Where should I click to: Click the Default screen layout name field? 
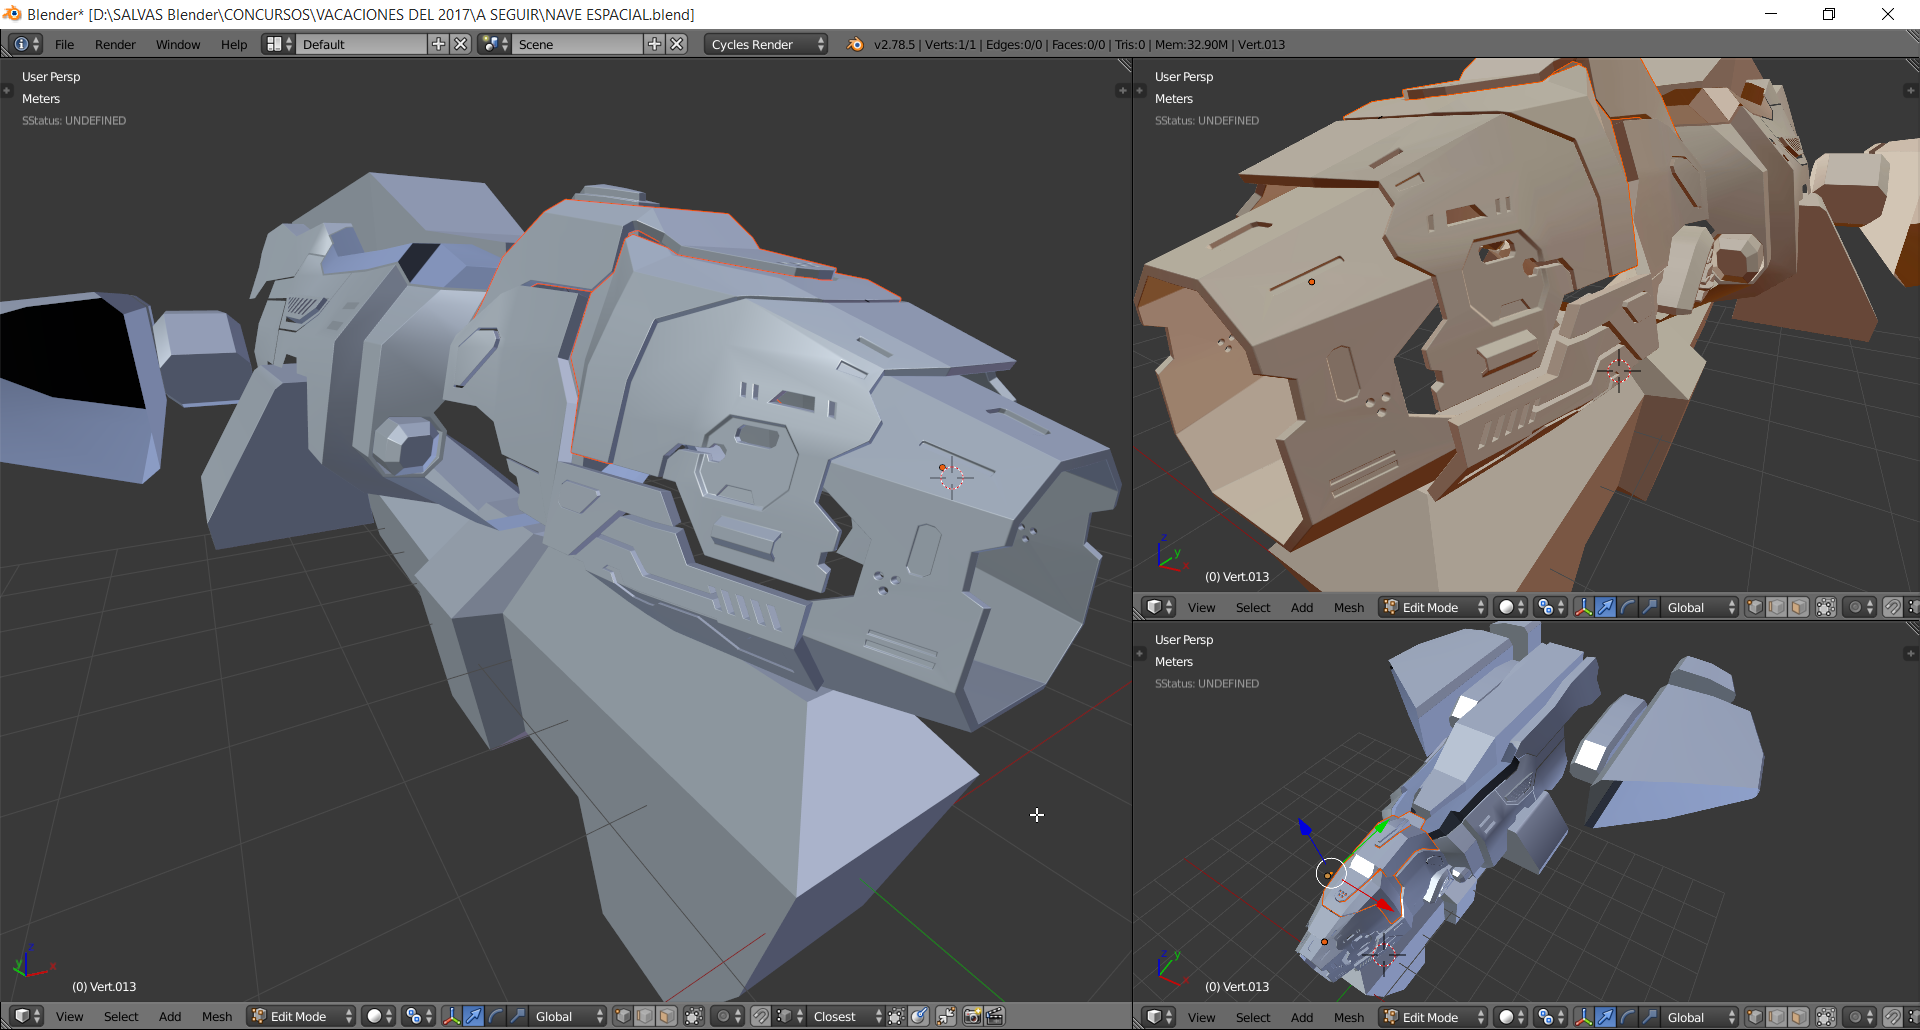pos(362,44)
